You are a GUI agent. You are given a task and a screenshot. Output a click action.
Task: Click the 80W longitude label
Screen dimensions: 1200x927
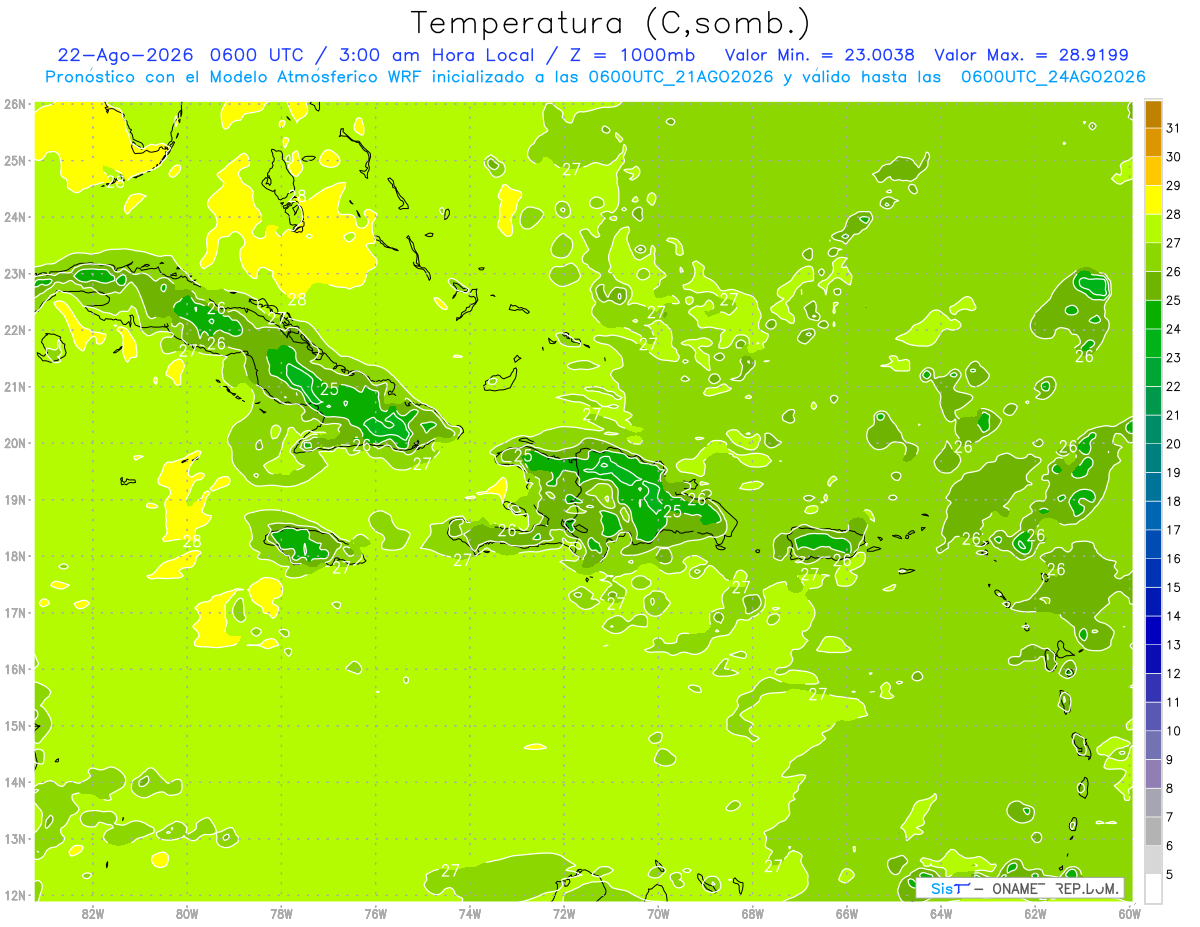pos(187,913)
